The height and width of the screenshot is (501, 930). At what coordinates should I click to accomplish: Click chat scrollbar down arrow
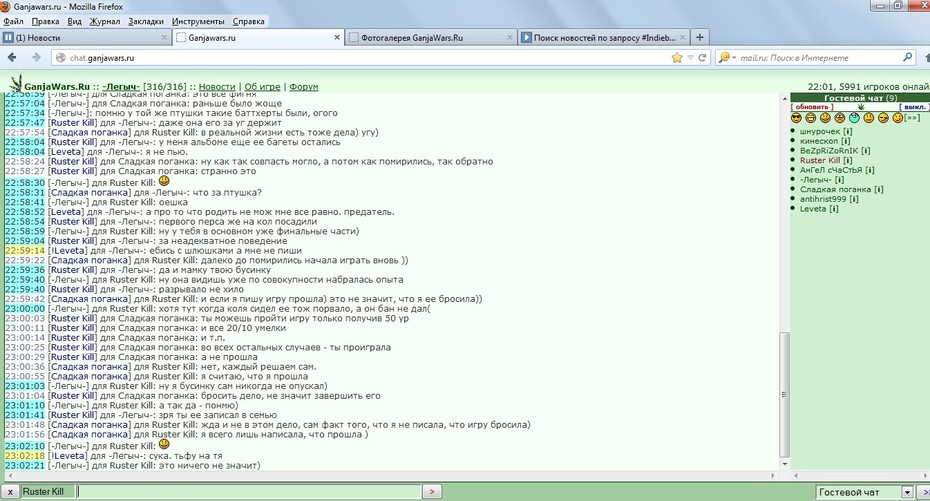click(785, 465)
